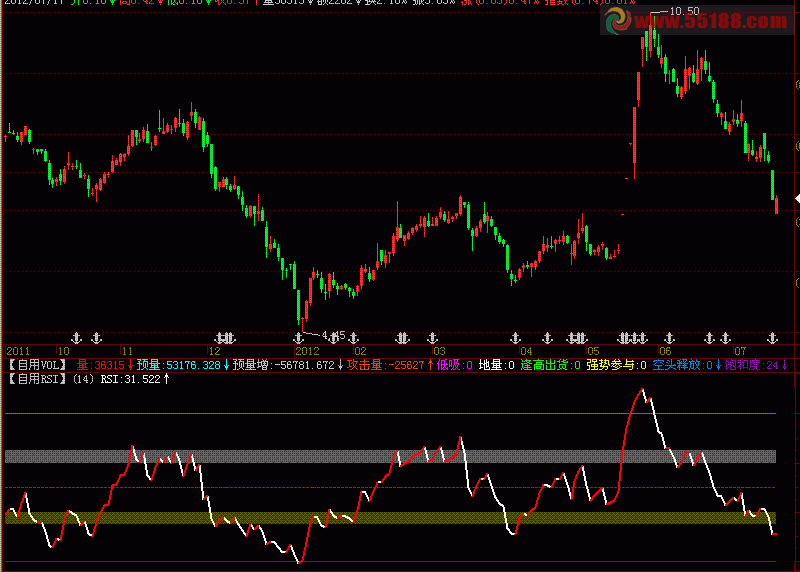Click the 05 month axis label
The image size is (800, 572).
click(593, 351)
